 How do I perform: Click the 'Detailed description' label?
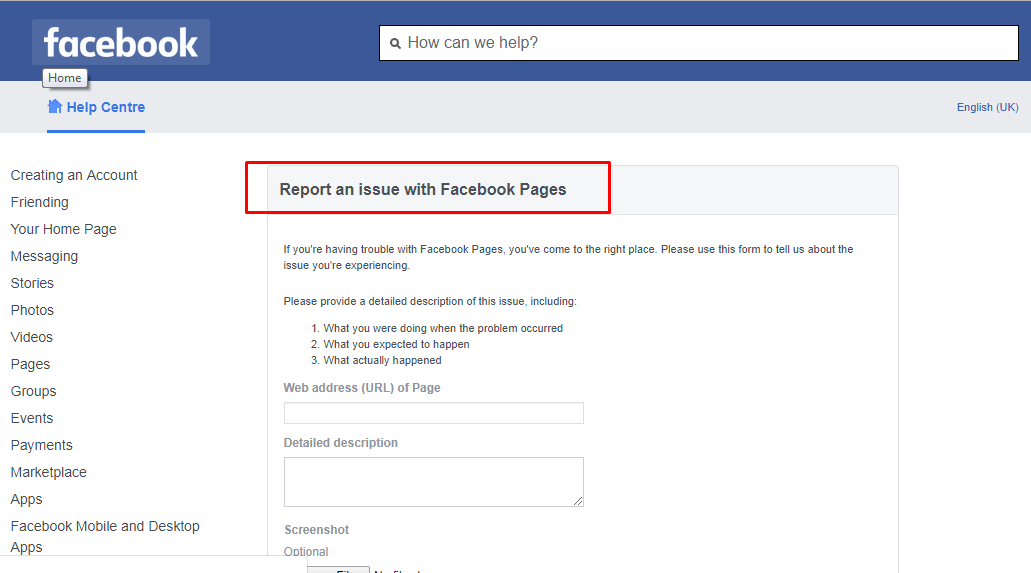tap(341, 443)
